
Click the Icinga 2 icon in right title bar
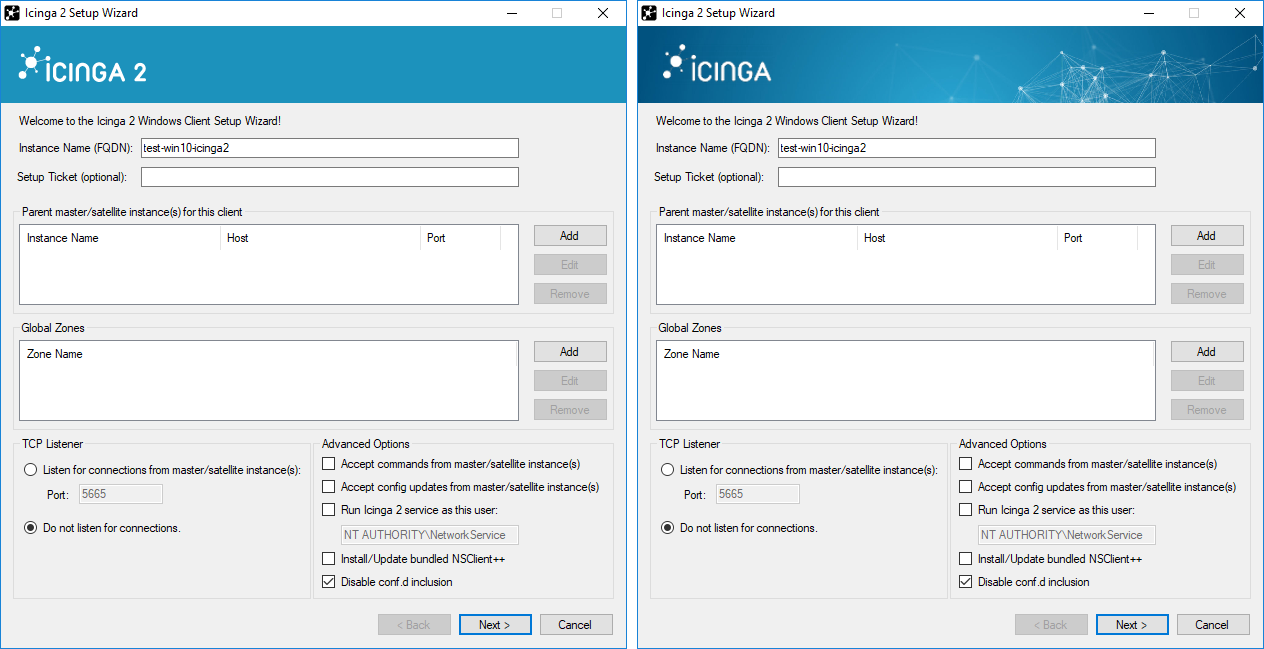pos(650,13)
